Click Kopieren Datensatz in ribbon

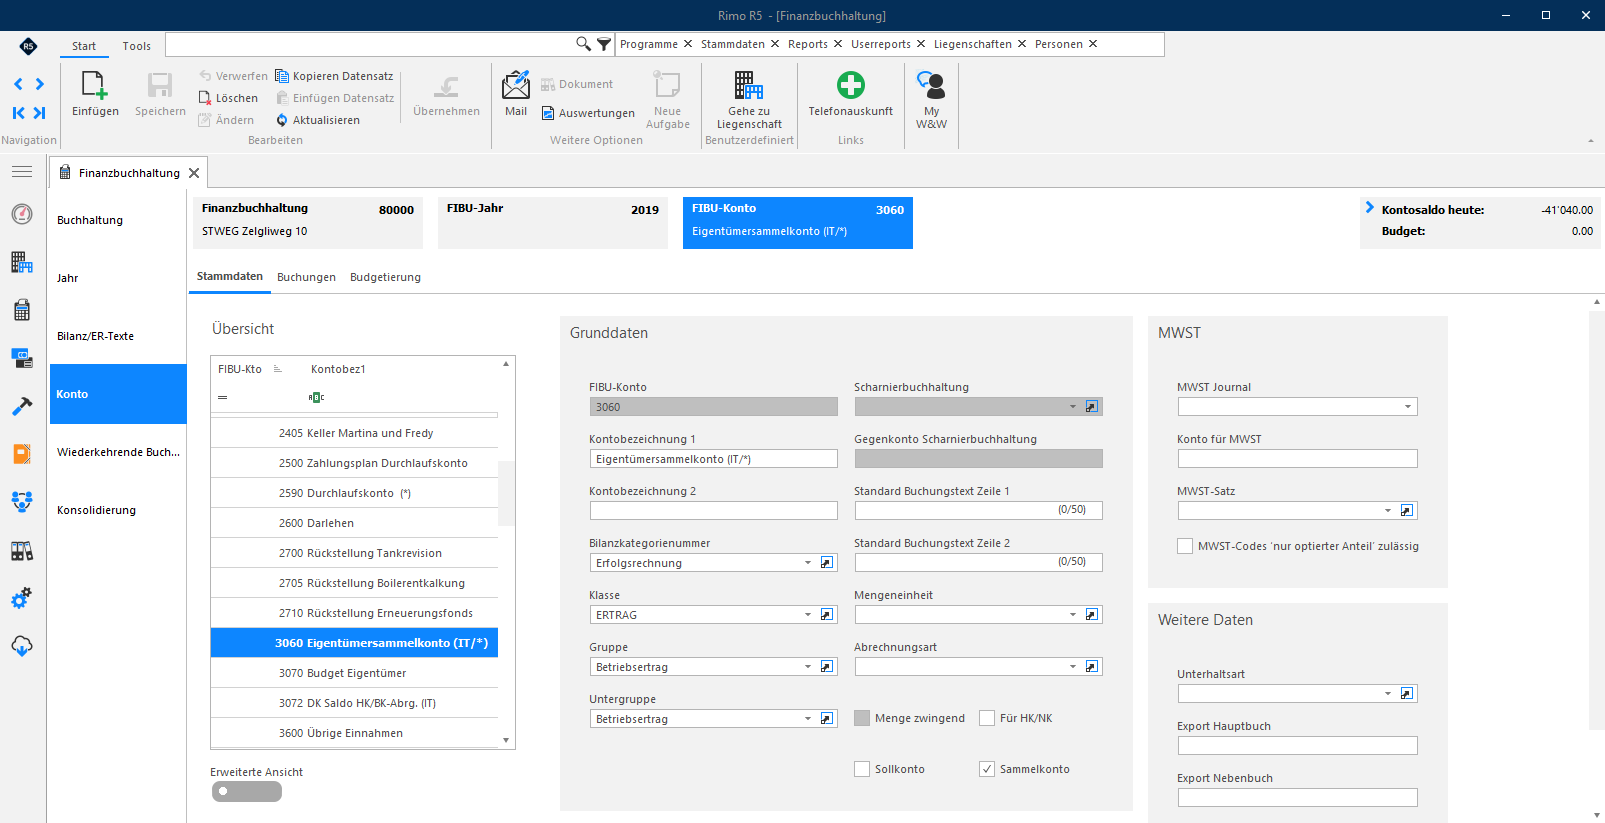(334, 76)
